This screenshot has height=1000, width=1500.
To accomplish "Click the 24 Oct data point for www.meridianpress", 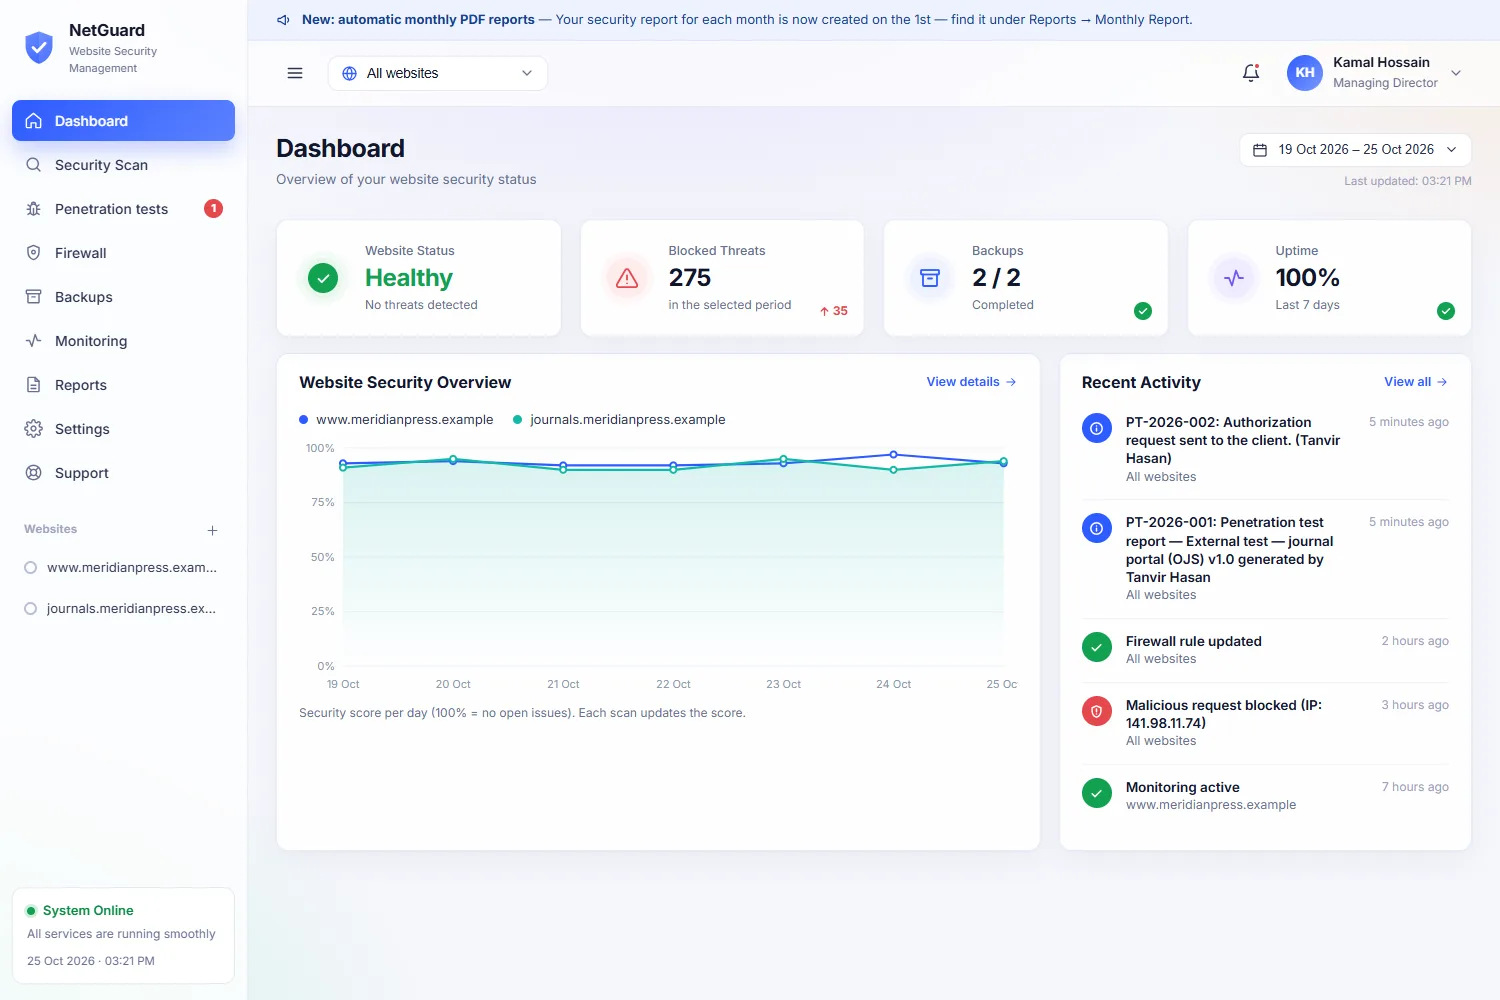I will (894, 455).
